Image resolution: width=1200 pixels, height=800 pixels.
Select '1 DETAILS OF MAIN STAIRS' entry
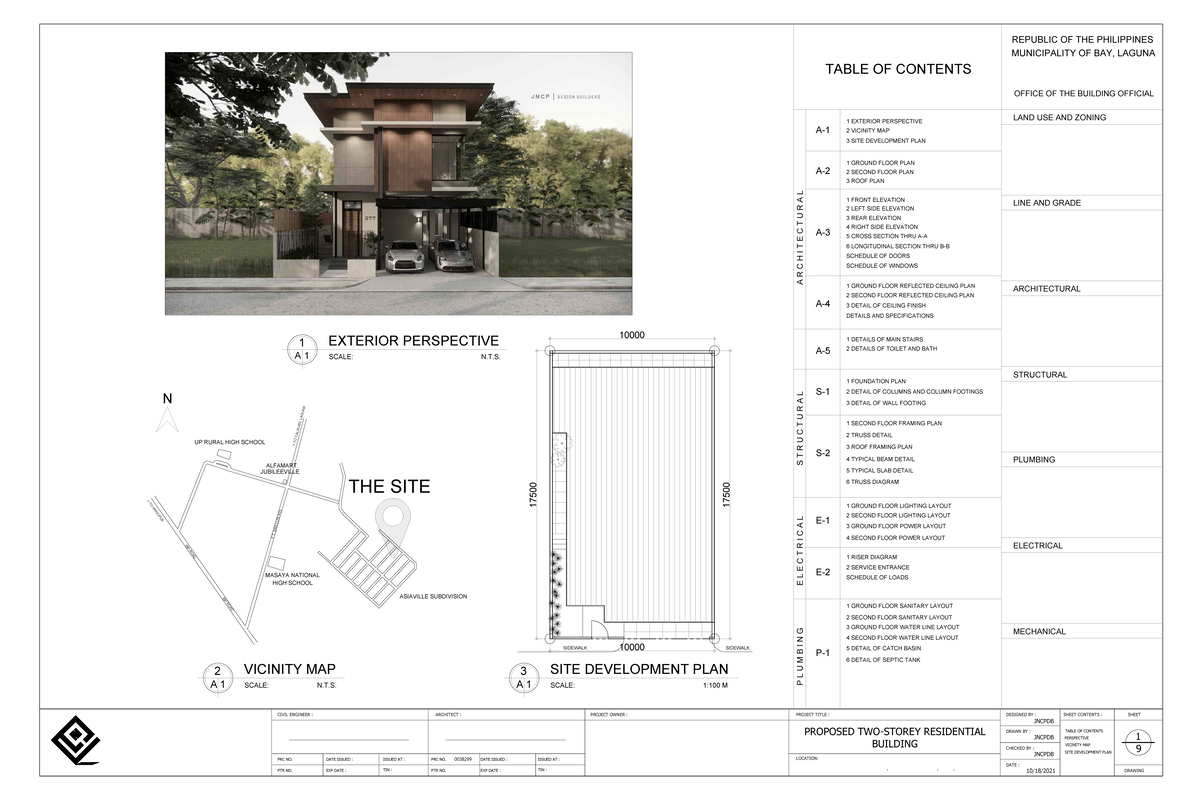click(x=884, y=339)
